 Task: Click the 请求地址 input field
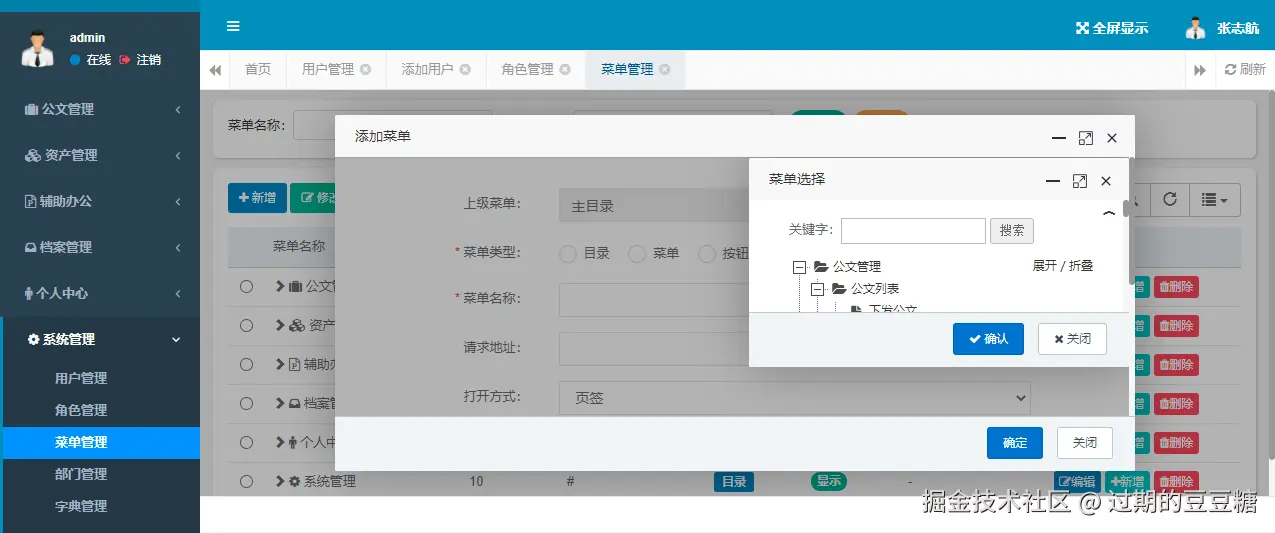click(654, 349)
